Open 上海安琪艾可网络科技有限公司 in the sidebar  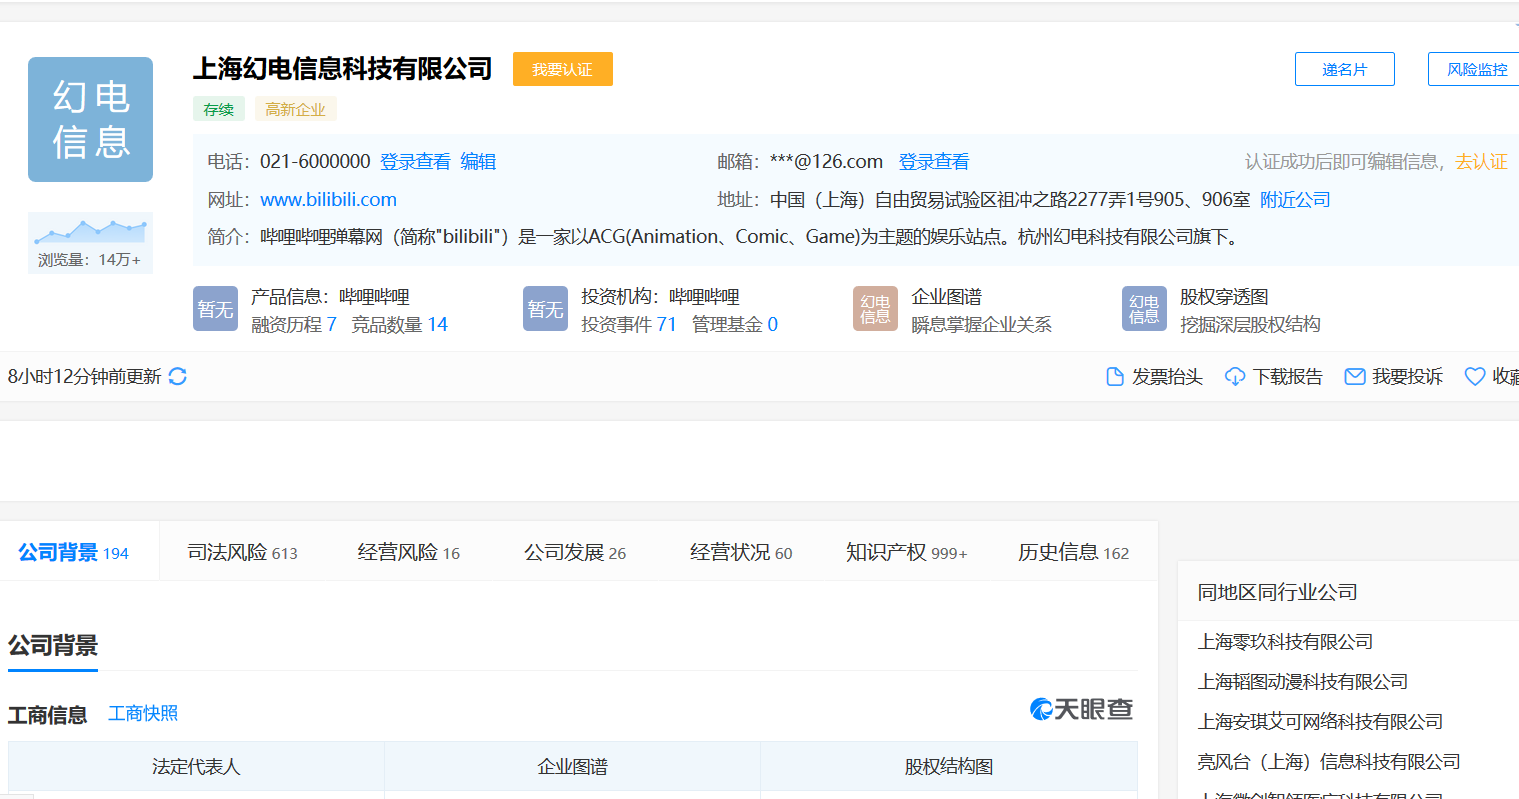1320,722
